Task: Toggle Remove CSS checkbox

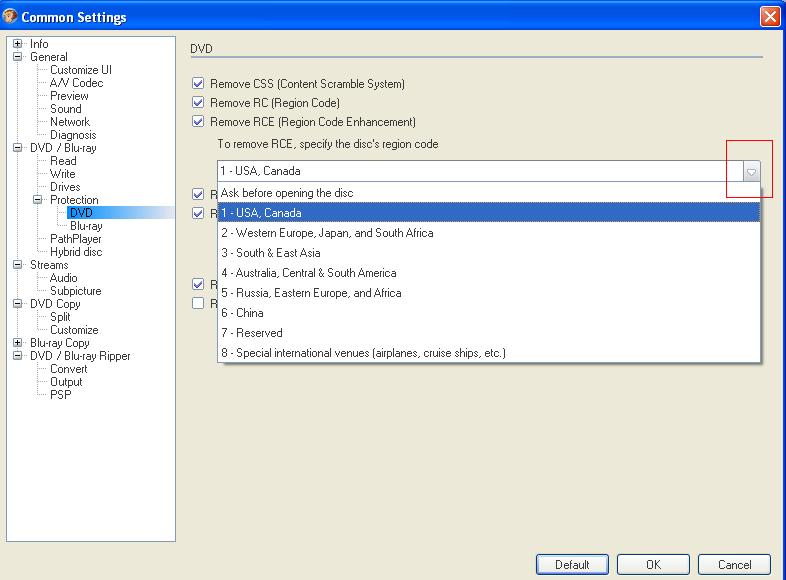Action: pos(198,84)
